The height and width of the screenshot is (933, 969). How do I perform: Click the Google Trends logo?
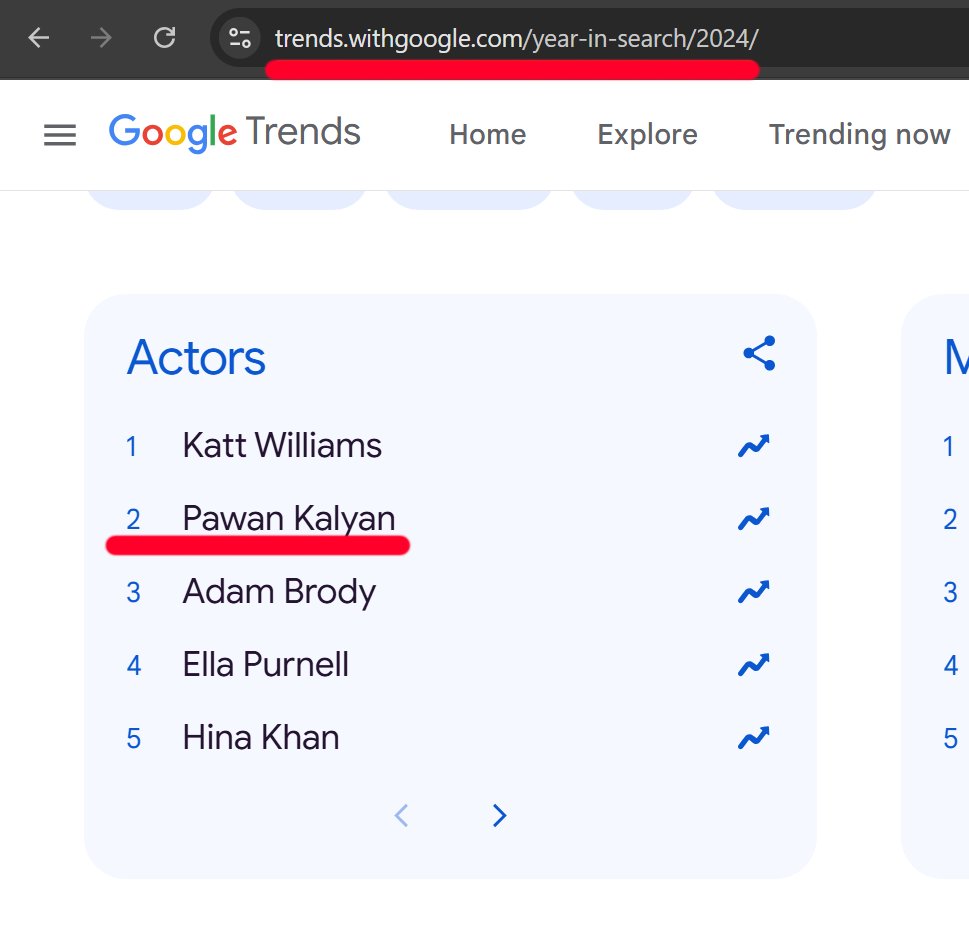point(235,133)
